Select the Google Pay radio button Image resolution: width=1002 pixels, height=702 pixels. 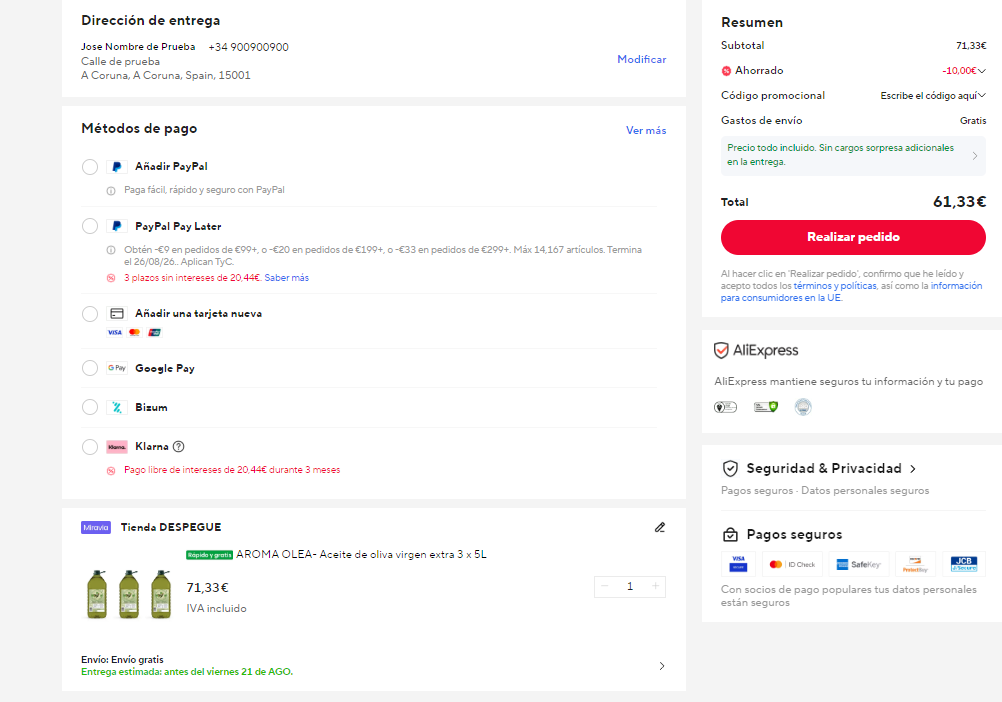click(89, 368)
